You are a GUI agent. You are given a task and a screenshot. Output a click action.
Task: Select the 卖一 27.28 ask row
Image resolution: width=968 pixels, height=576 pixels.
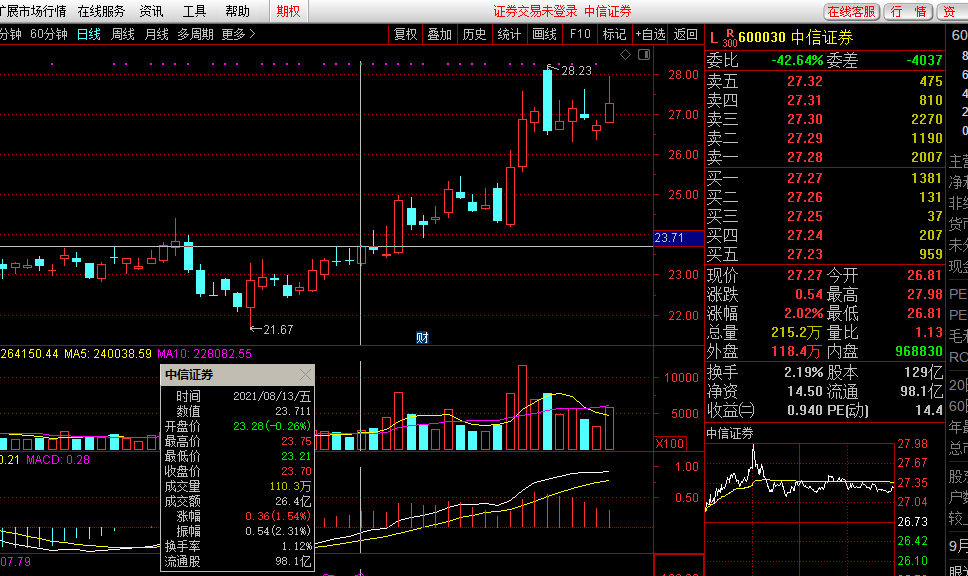click(825, 157)
